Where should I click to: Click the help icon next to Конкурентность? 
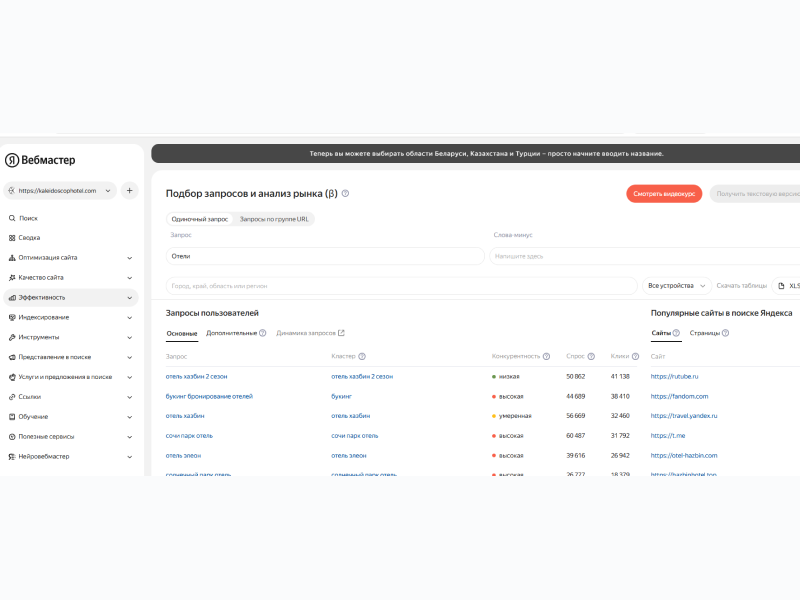(x=546, y=356)
